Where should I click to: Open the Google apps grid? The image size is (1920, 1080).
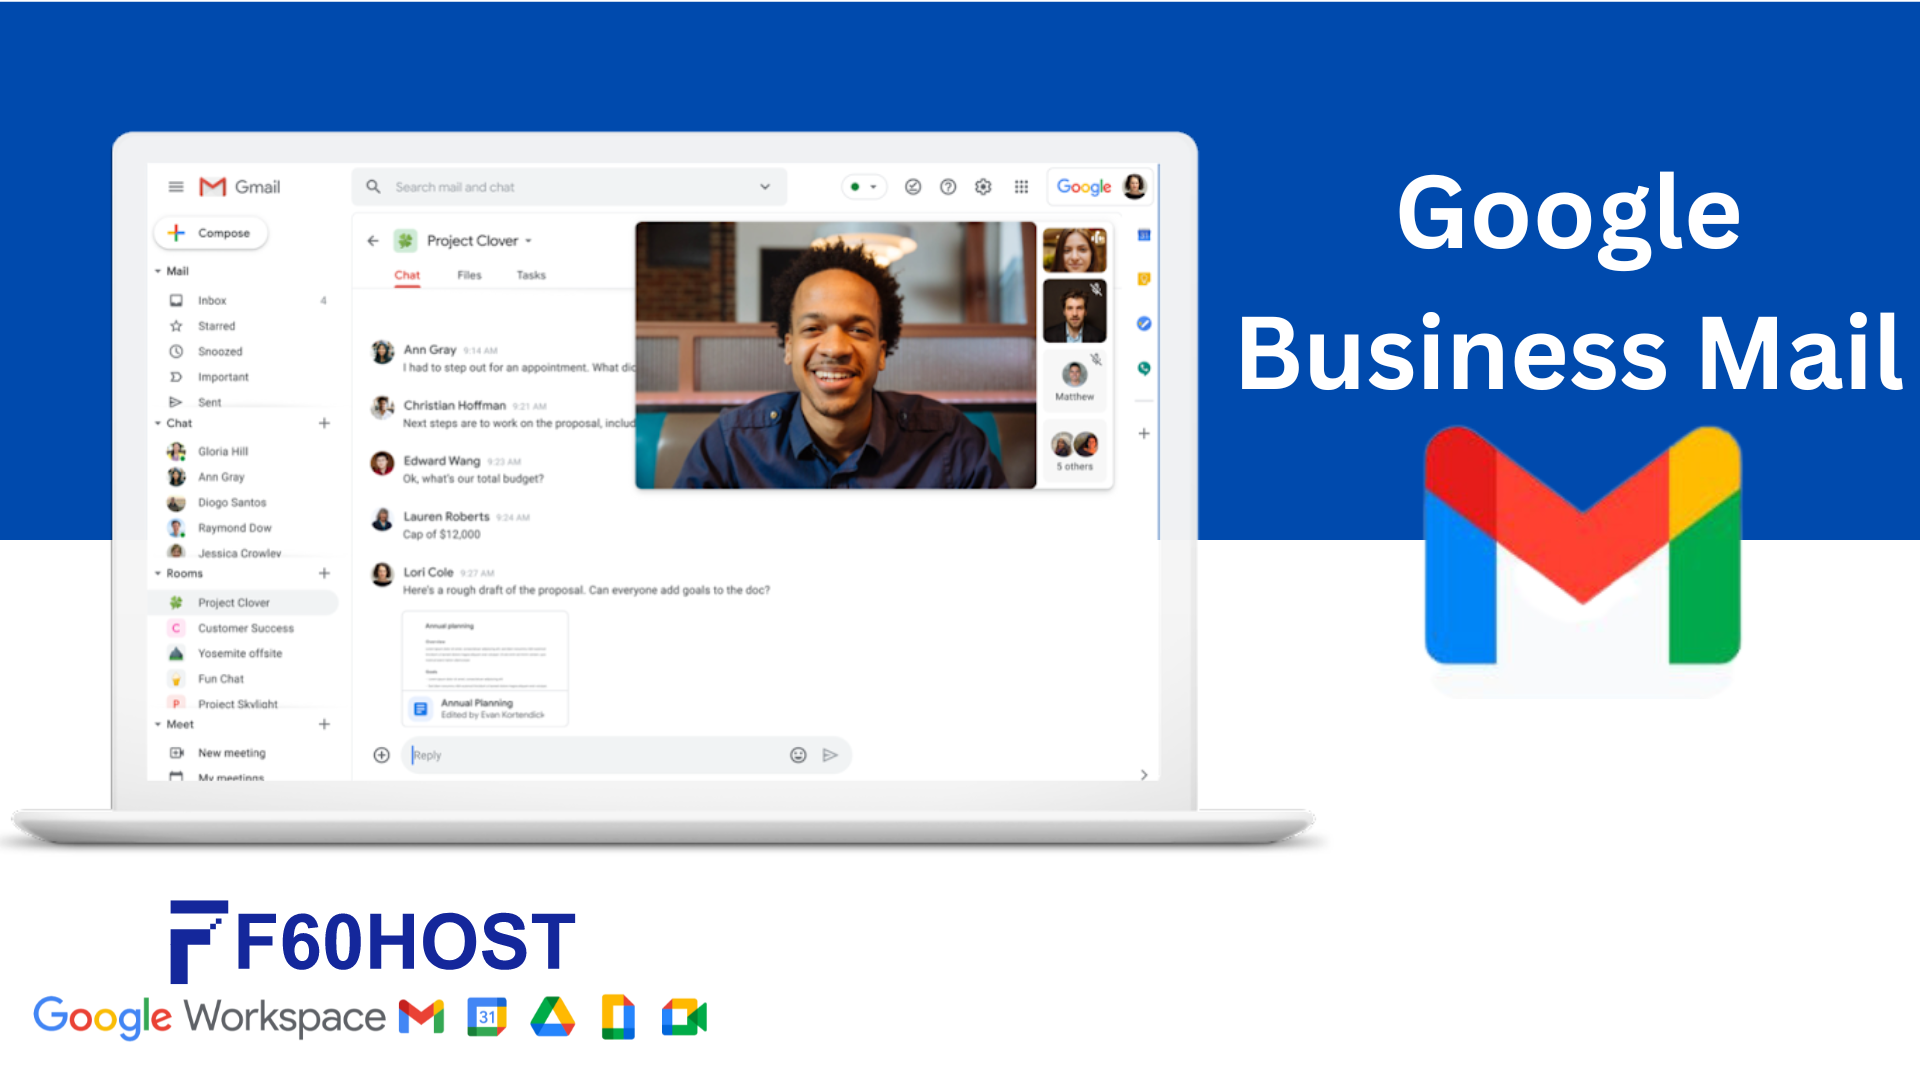click(1021, 187)
